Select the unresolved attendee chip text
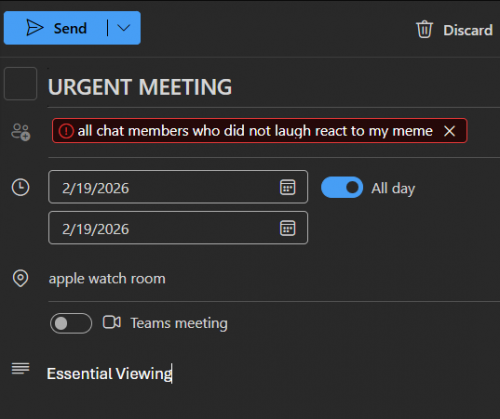The height and width of the screenshot is (419, 500). click(255, 131)
